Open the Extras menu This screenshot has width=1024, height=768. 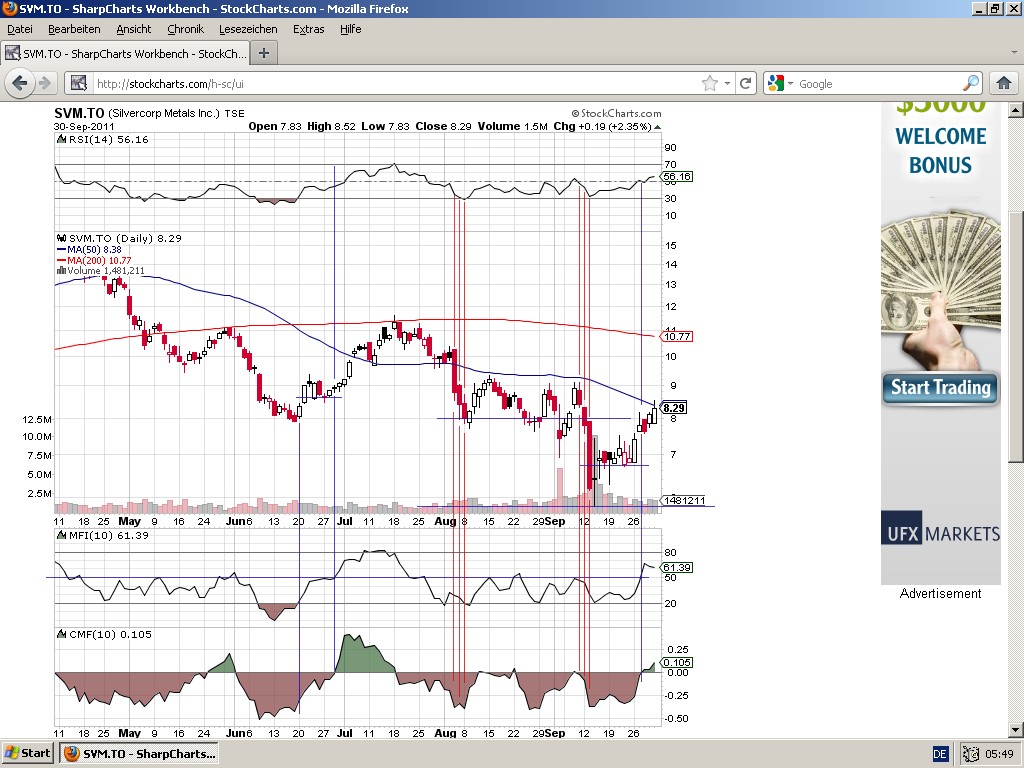308,29
